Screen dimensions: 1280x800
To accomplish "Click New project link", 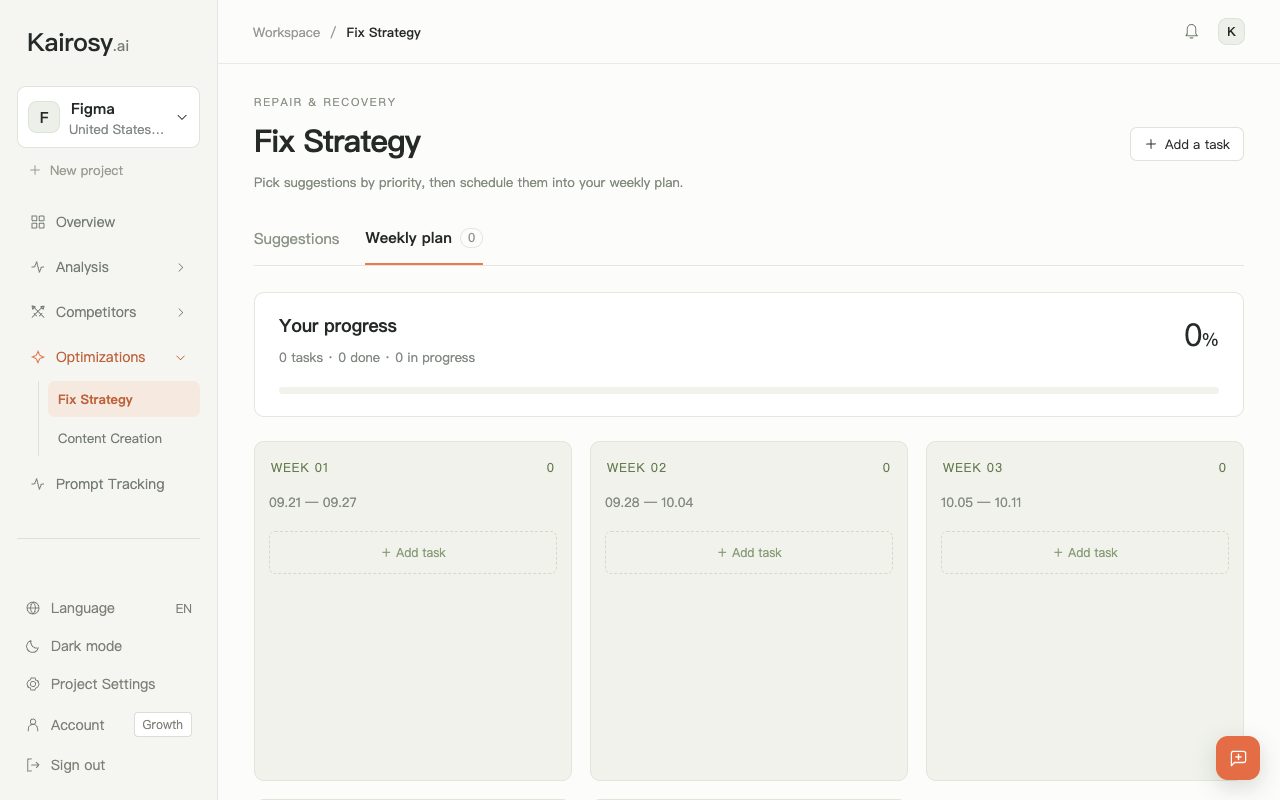I will point(86,170).
